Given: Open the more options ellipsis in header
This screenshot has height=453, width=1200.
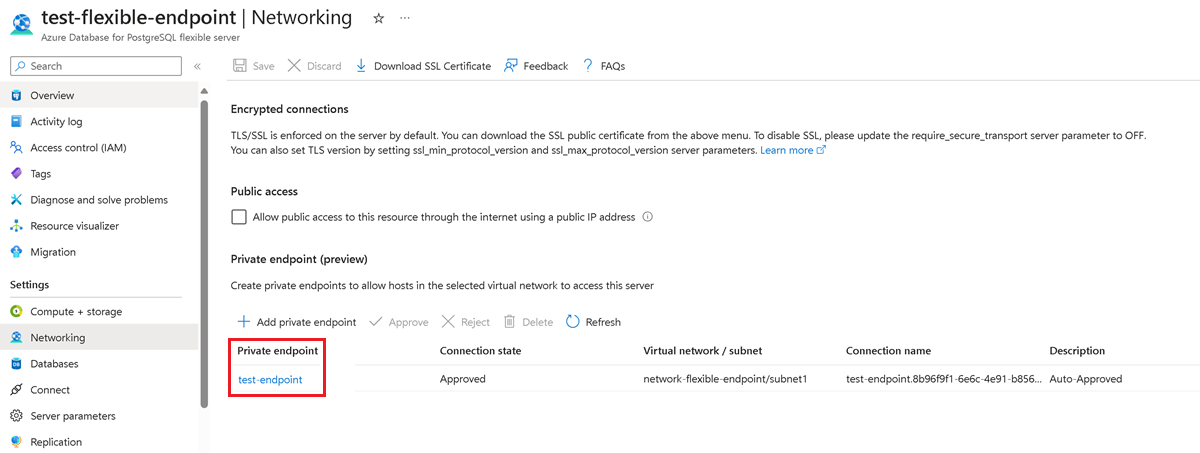Looking at the screenshot, I should coord(404,18).
